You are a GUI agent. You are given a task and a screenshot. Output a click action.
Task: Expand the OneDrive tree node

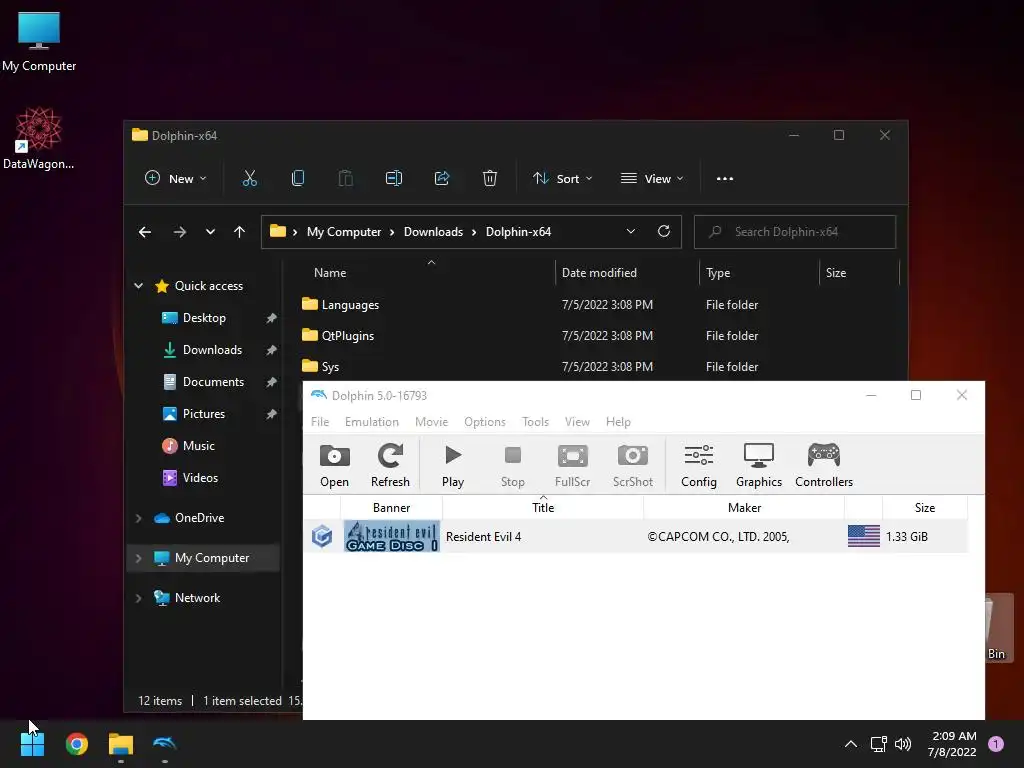click(x=138, y=518)
